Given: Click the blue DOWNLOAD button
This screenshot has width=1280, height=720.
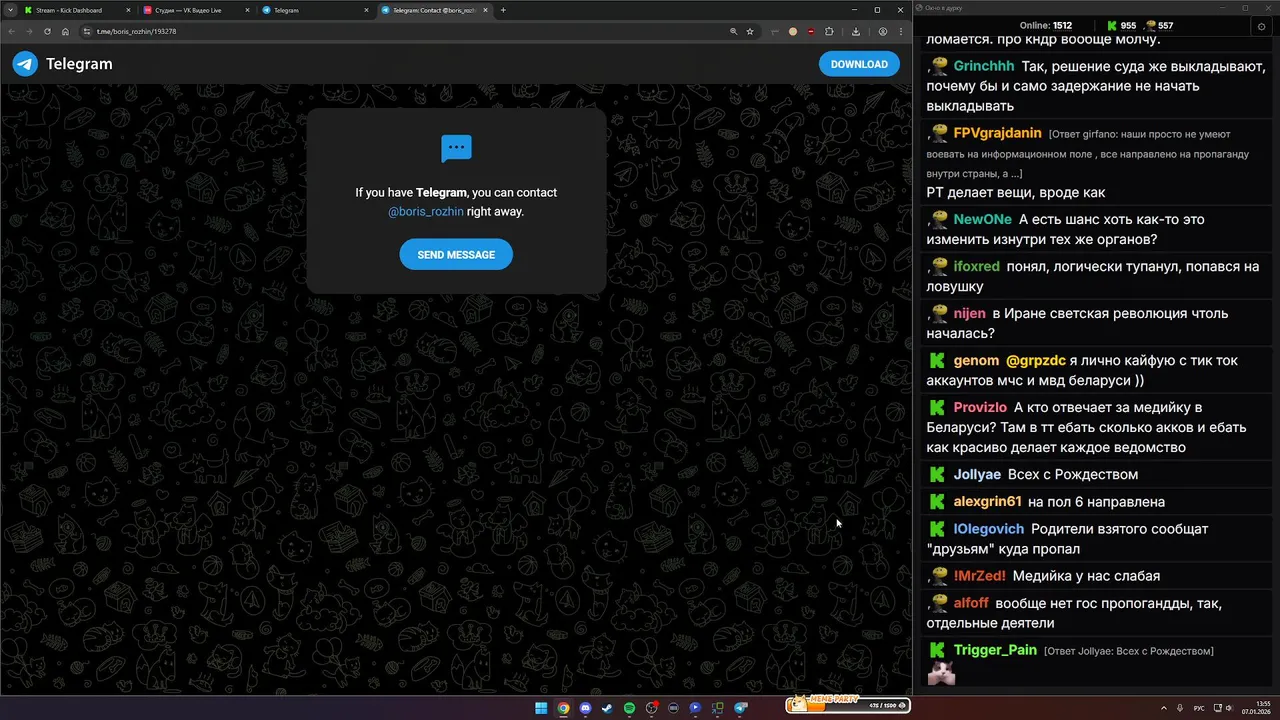Looking at the screenshot, I should pos(859,64).
